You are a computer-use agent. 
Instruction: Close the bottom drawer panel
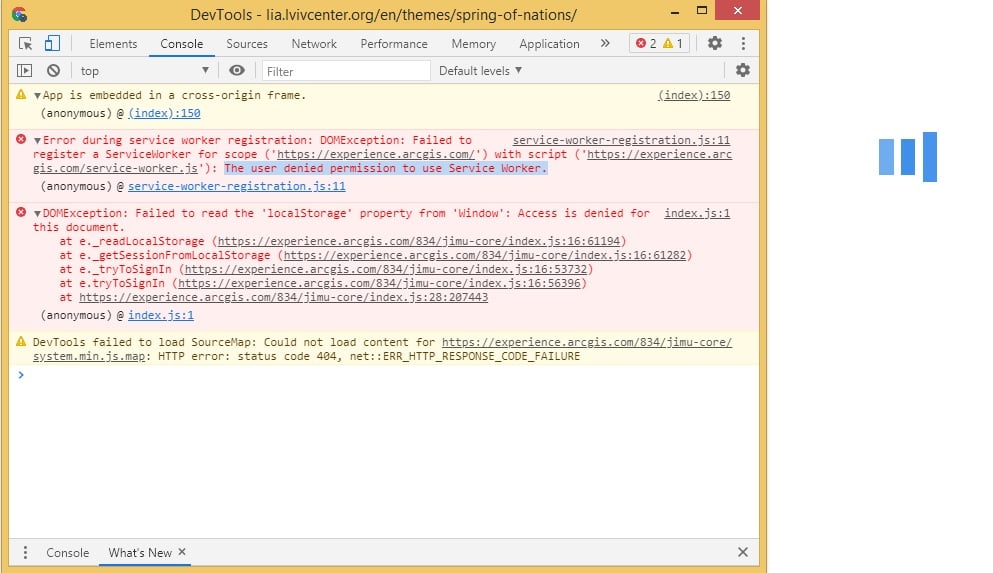point(743,552)
